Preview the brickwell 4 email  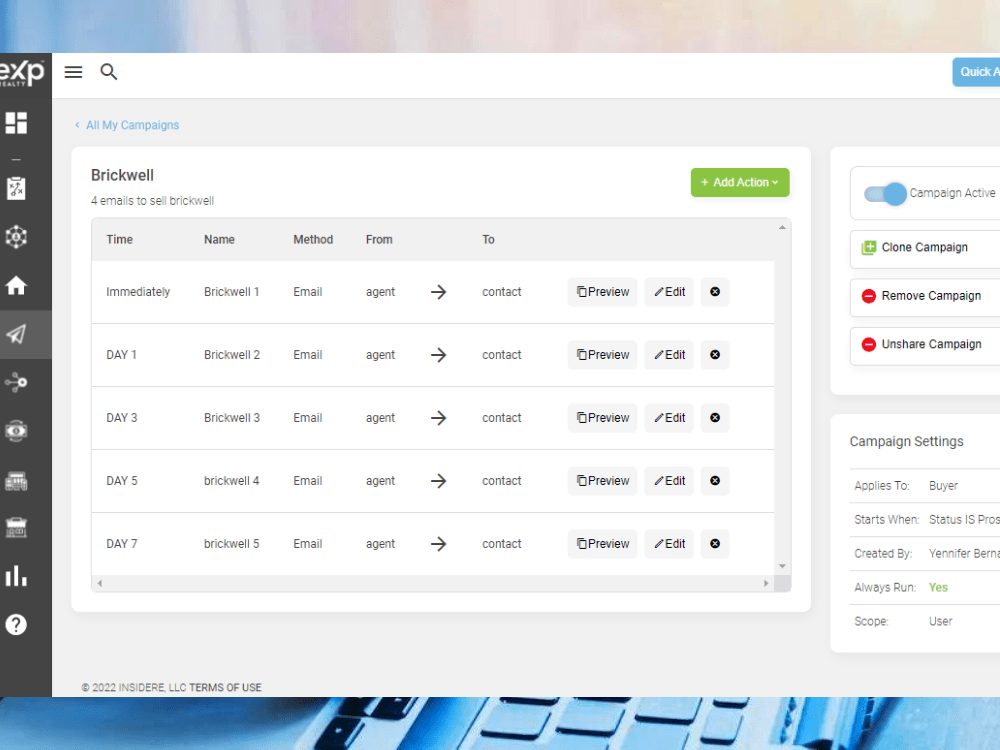pos(603,481)
